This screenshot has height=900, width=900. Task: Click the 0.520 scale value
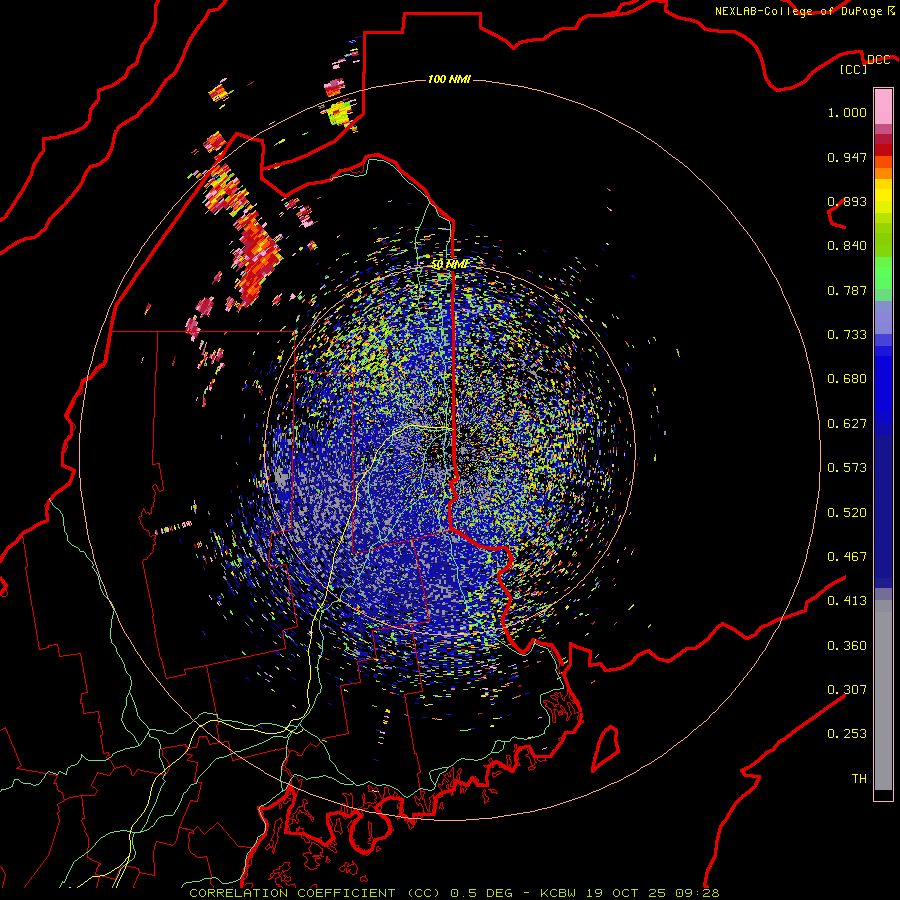(847, 513)
